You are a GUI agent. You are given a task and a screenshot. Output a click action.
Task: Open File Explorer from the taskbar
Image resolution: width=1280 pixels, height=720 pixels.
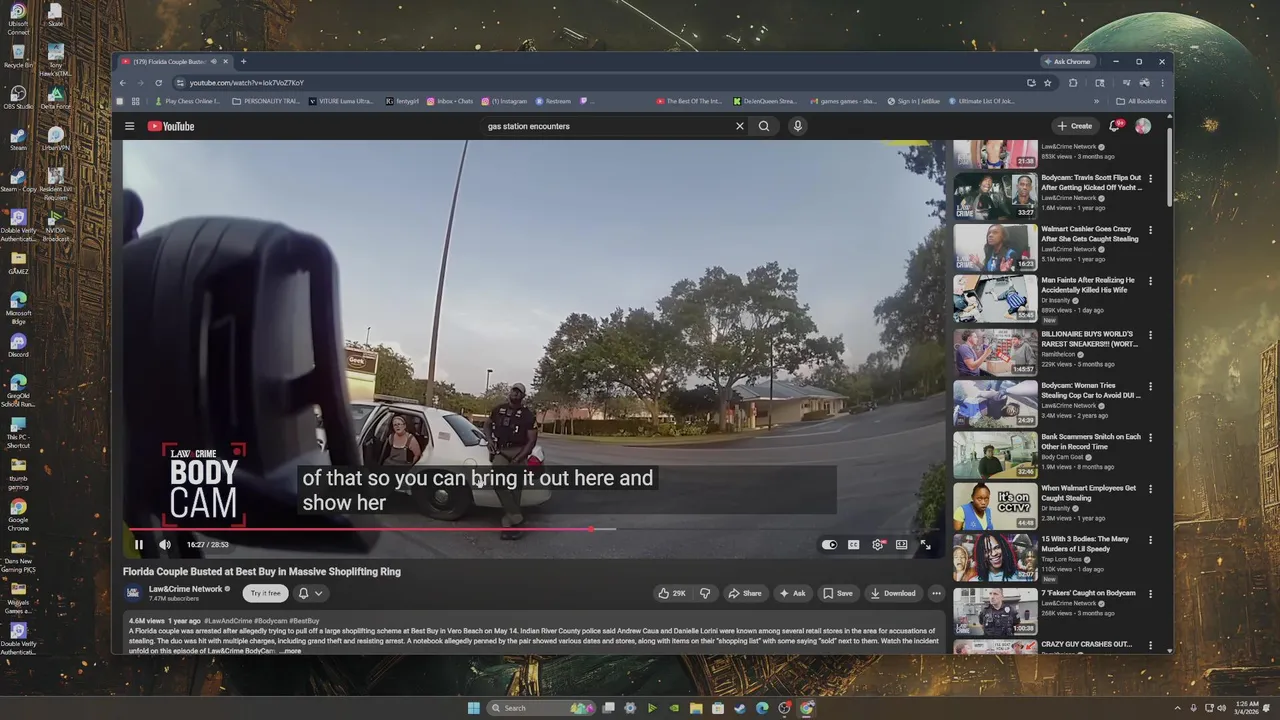696,708
